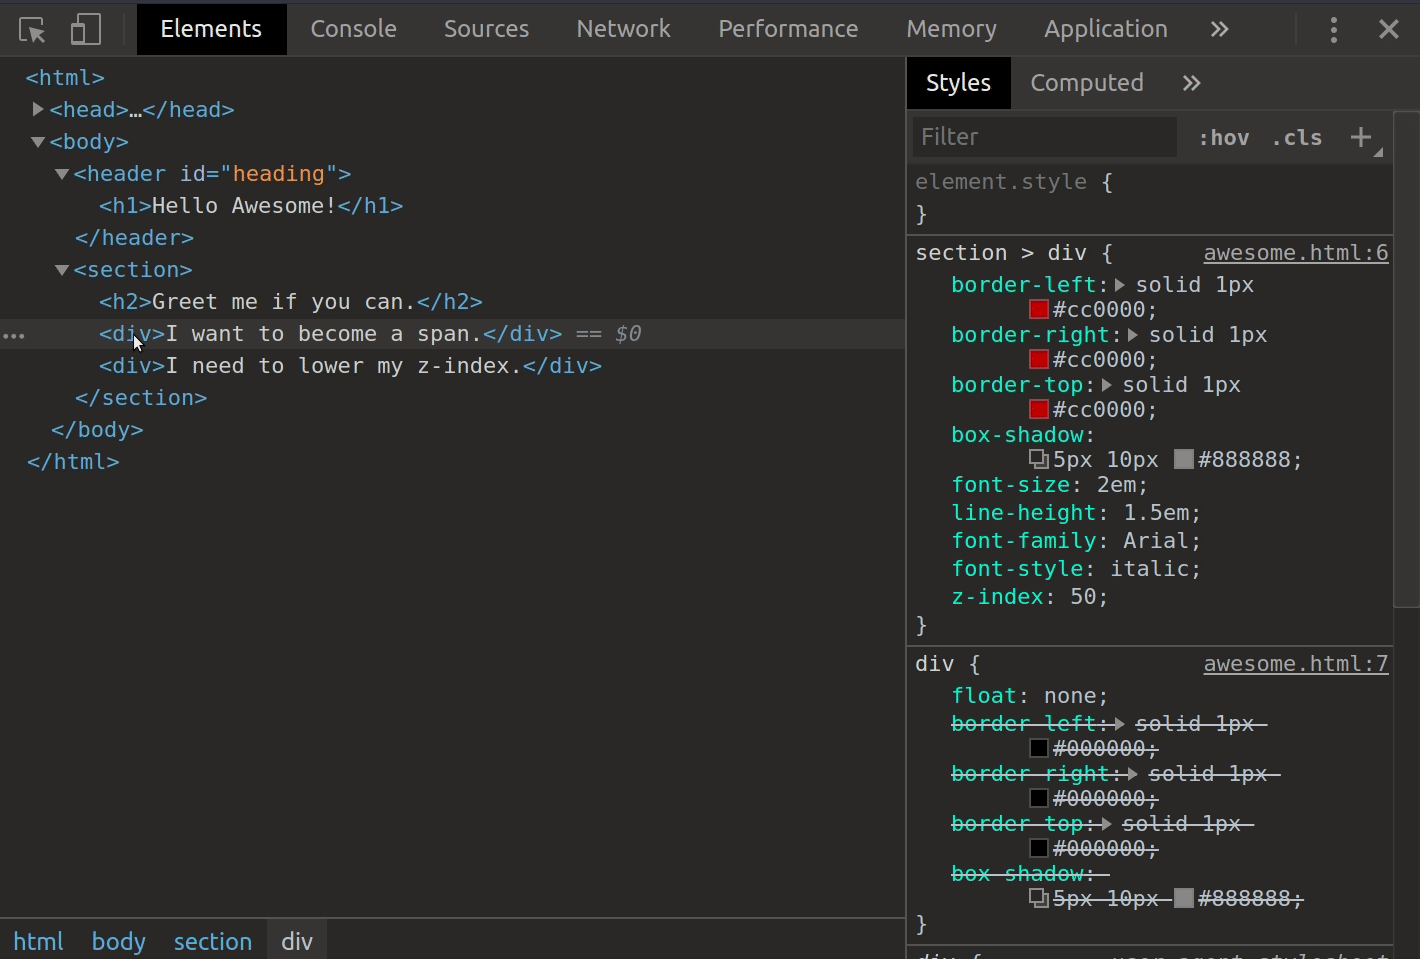Image resolution: width=1420 pixels, height=959 pixels.
Task: Open the border-left value expander arrow
Action: point(1120,285)
